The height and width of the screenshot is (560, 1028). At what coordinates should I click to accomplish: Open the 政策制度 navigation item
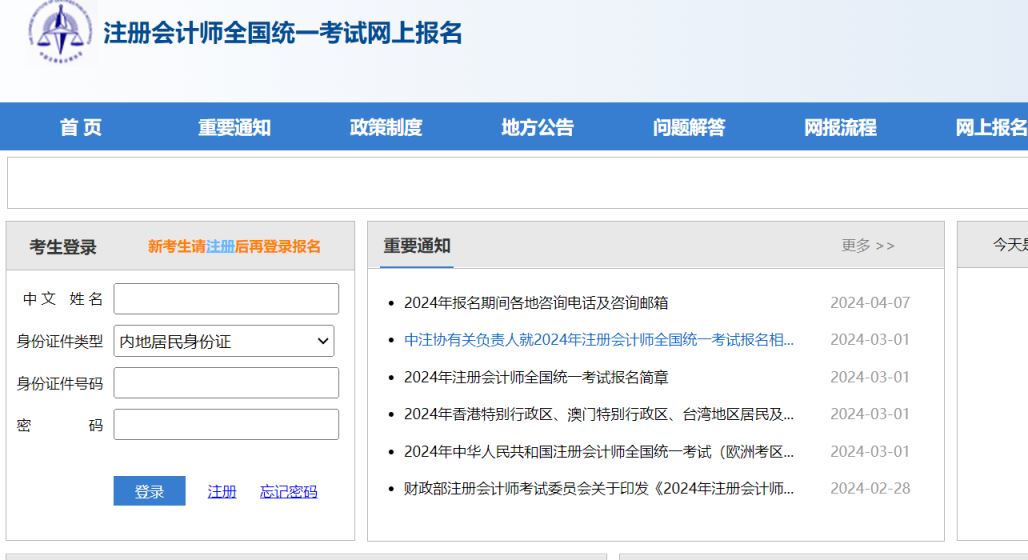(386, 127)
